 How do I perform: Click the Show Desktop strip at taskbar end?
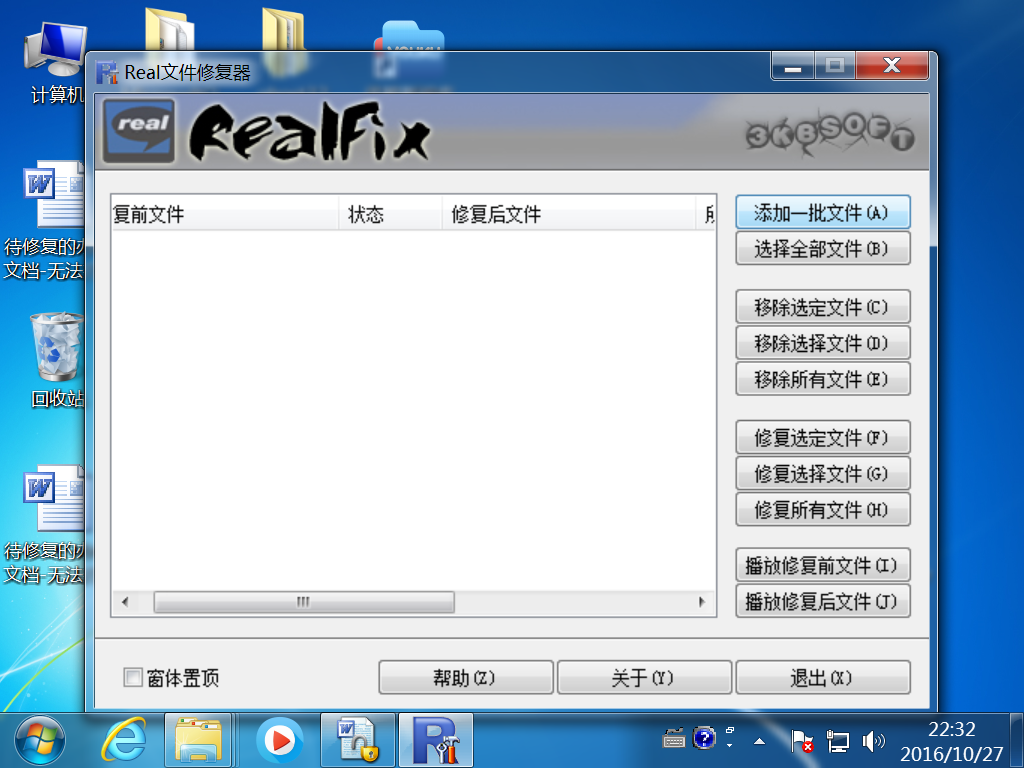[1016, 741]
